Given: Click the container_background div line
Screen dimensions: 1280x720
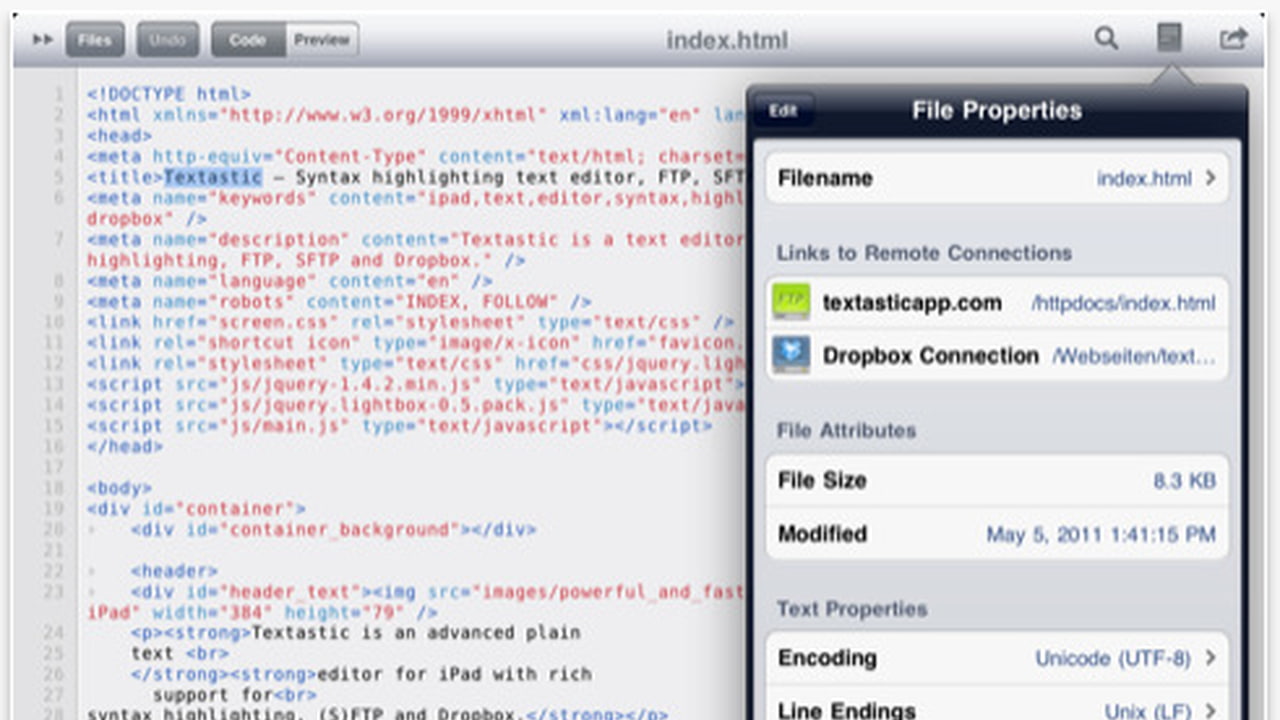Looking at the screenshot, I should [x=333, y=529].
